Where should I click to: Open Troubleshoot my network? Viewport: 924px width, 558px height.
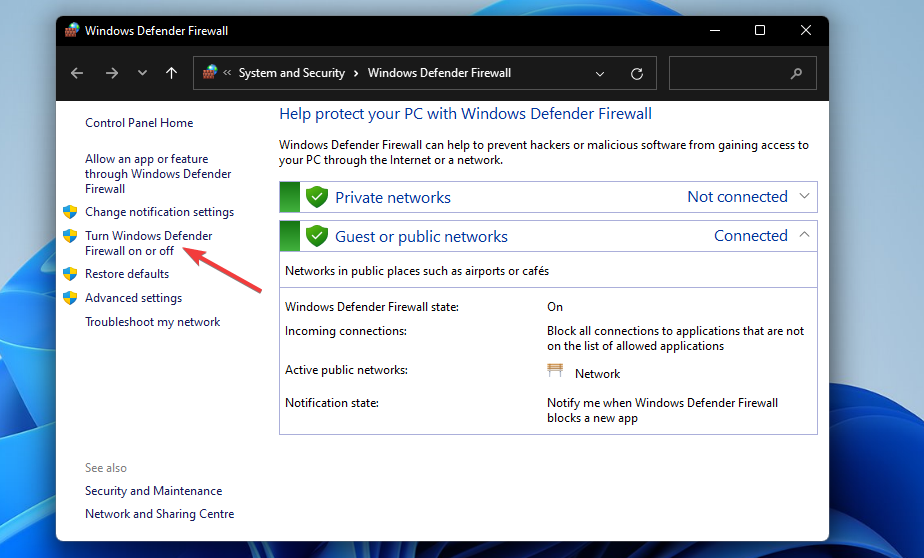point(153,322)
